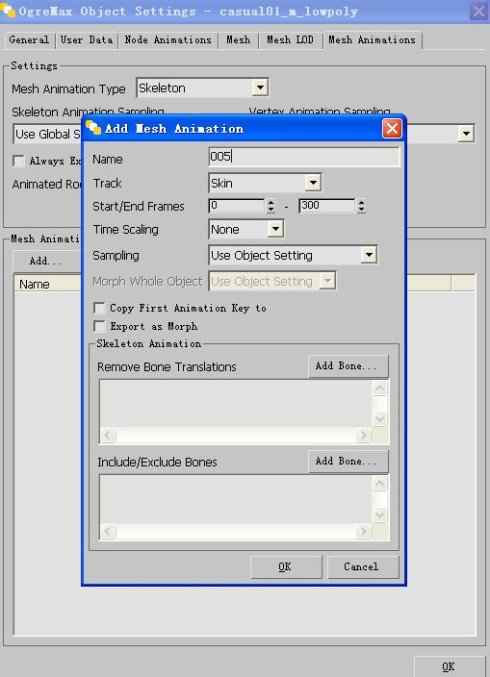Close the Add Mesh Animation dialog
The height and width of the screenshot is (677, 490).
(x=392, y=129)
